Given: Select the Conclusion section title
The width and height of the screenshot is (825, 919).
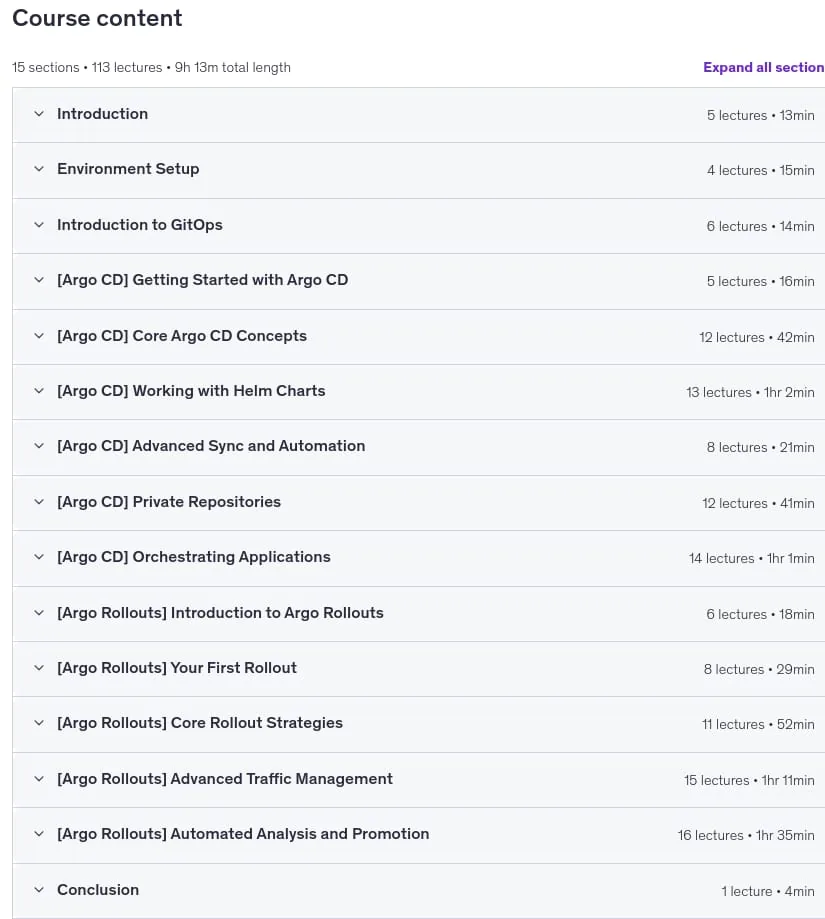Looking at the screenshot, I should pyautogui.click(x=98, y=890).
